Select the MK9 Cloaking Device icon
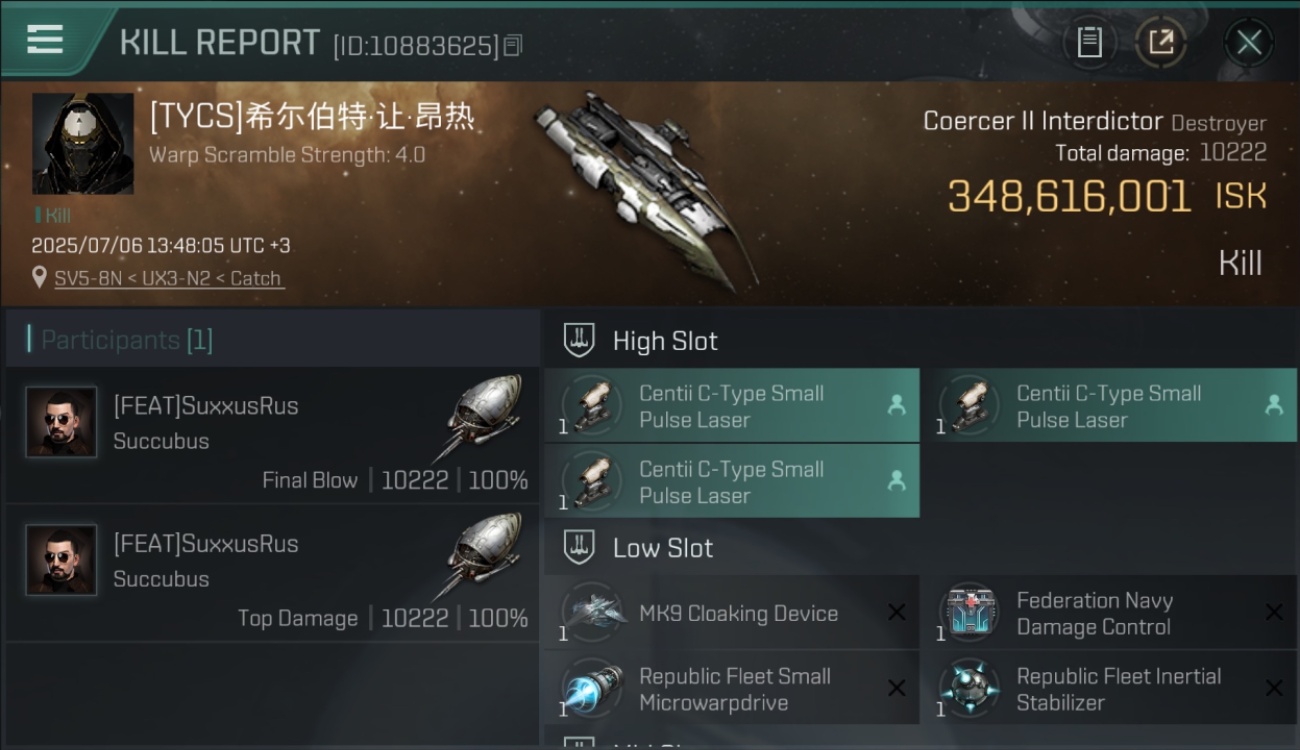This screenshot has width=1300, height=750. (593, 613)
